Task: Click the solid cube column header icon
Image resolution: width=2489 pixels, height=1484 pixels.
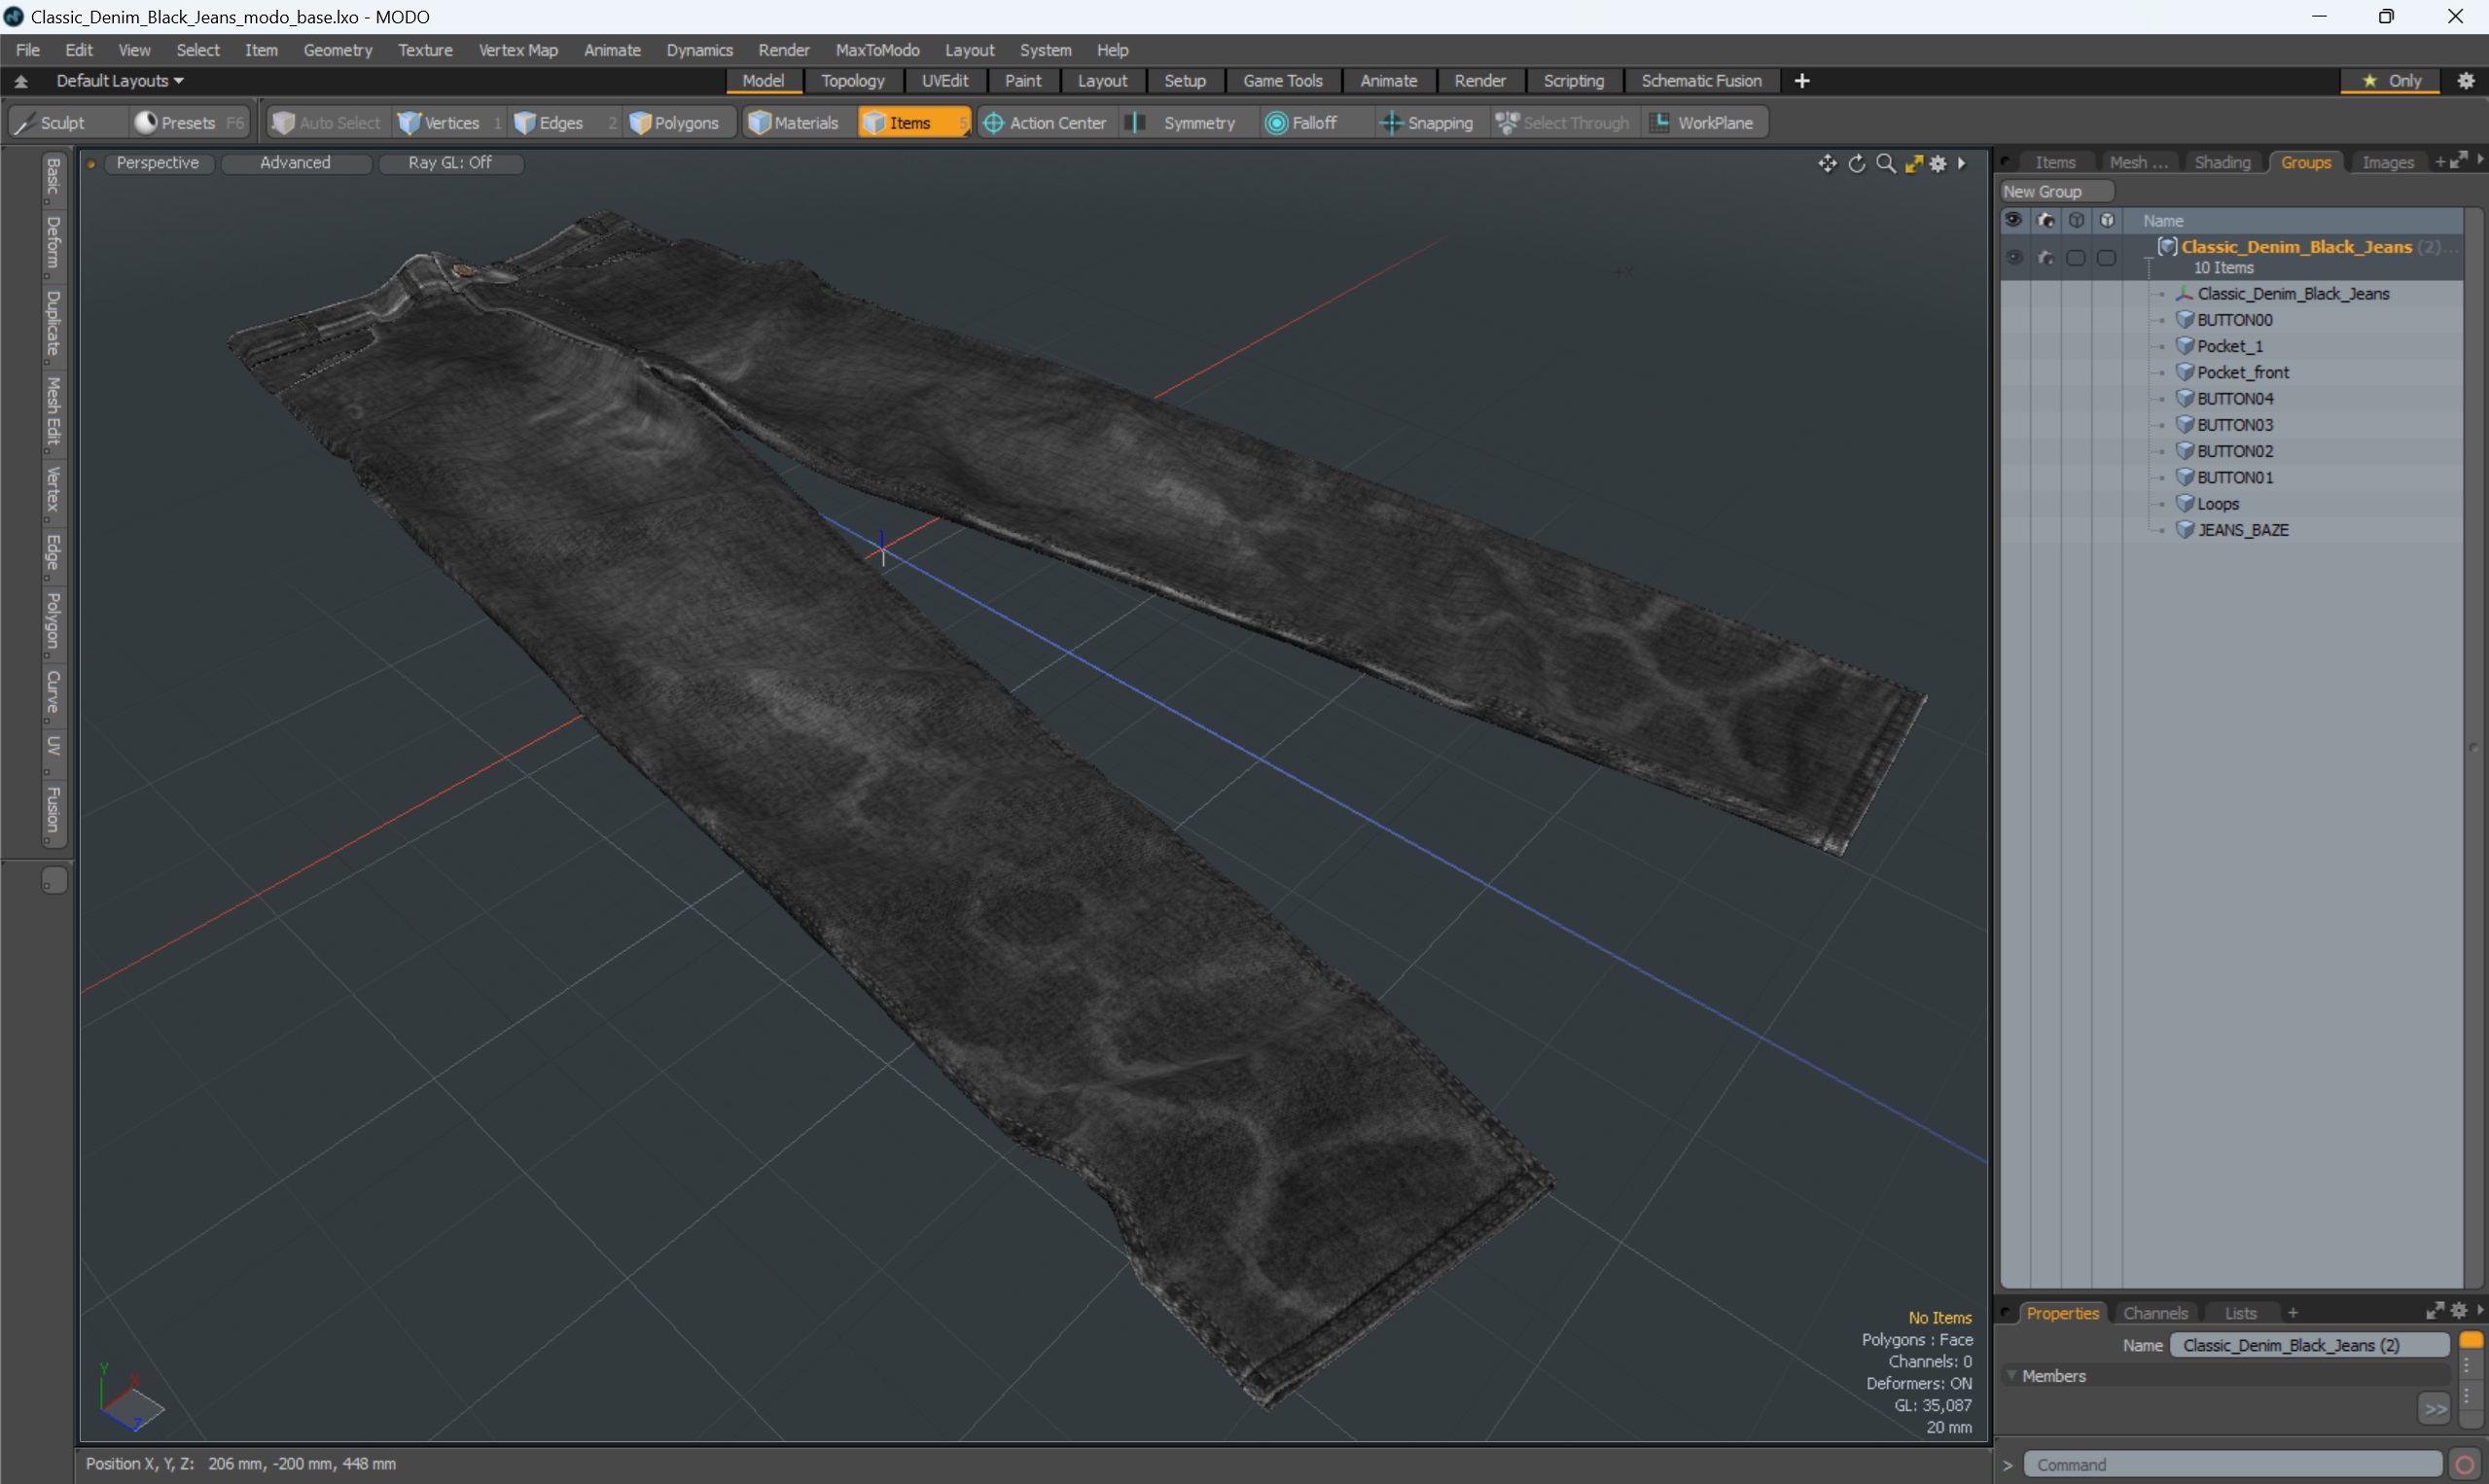Action: (2108, 220)
